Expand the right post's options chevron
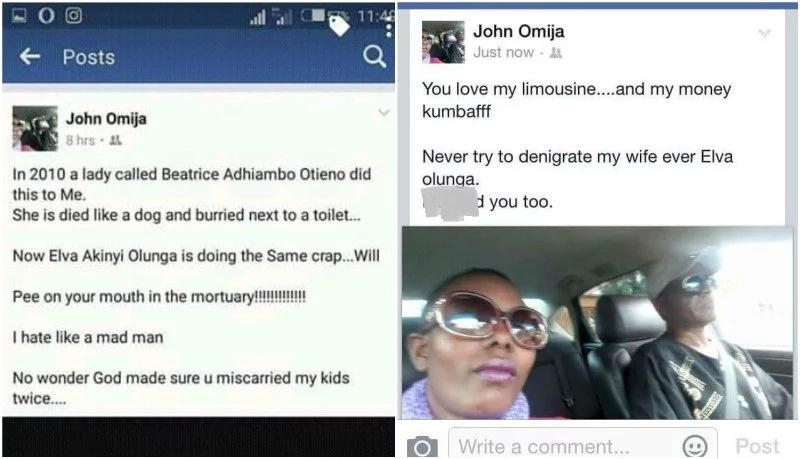 (764, 33)
